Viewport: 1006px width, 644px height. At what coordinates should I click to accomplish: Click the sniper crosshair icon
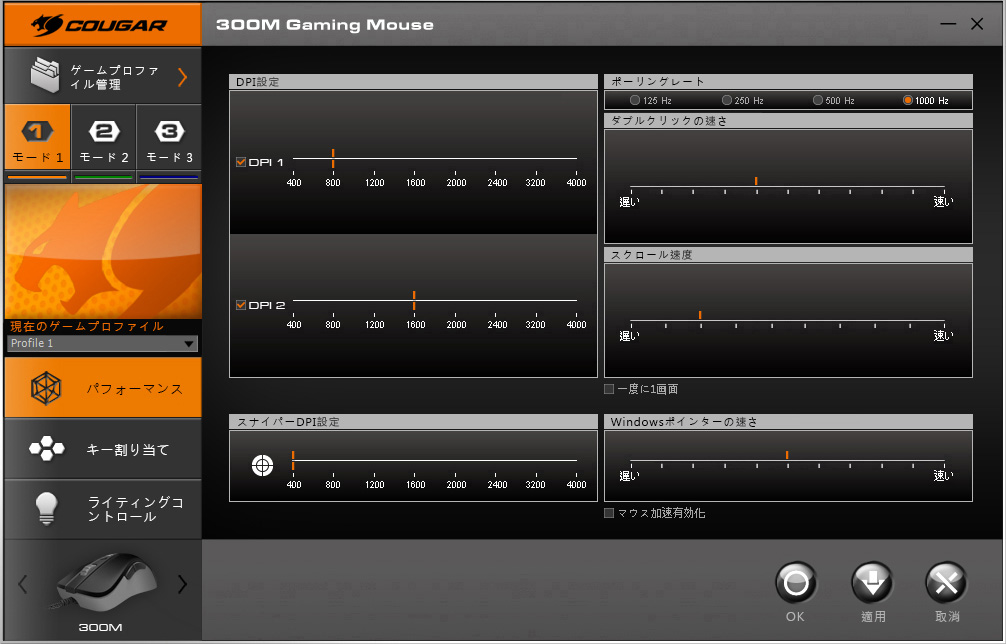pos(262,465)
